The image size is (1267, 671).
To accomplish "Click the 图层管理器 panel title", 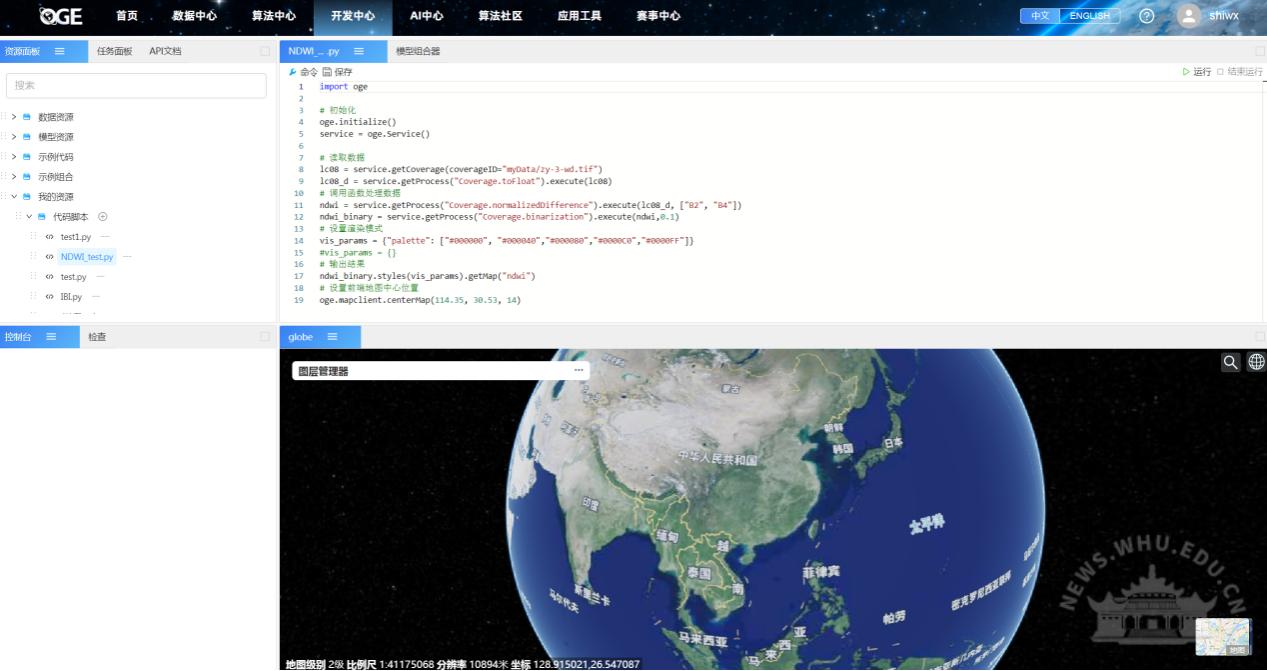I will 323,371.
